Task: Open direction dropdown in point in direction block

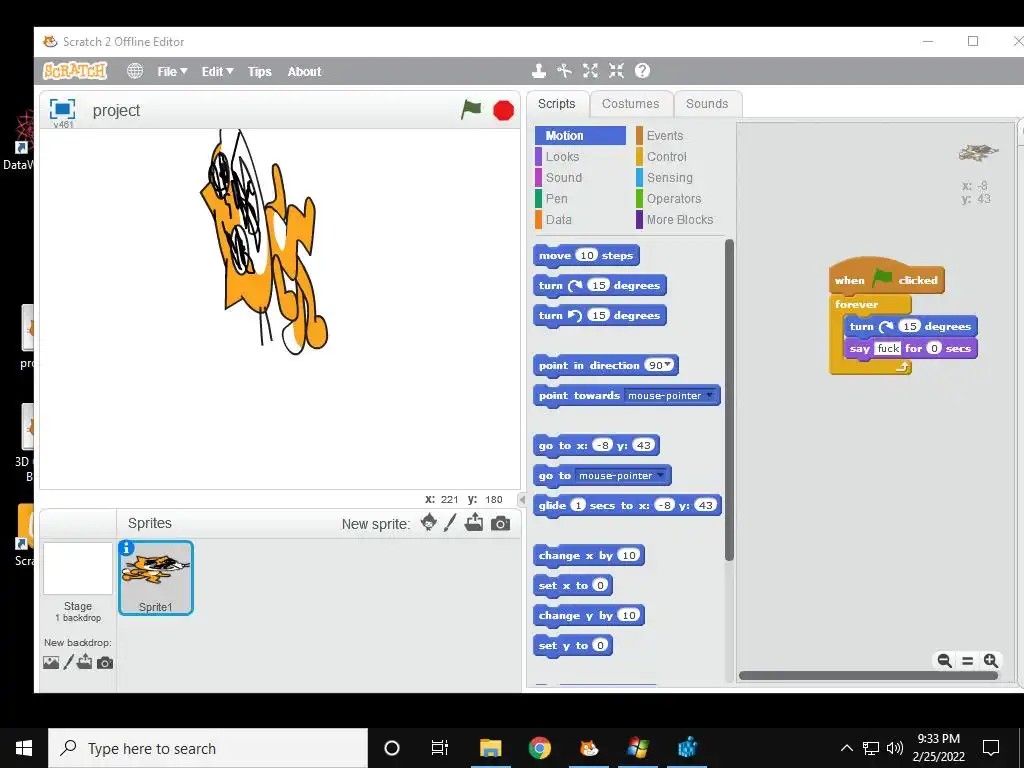Action: tap(668, 365)
